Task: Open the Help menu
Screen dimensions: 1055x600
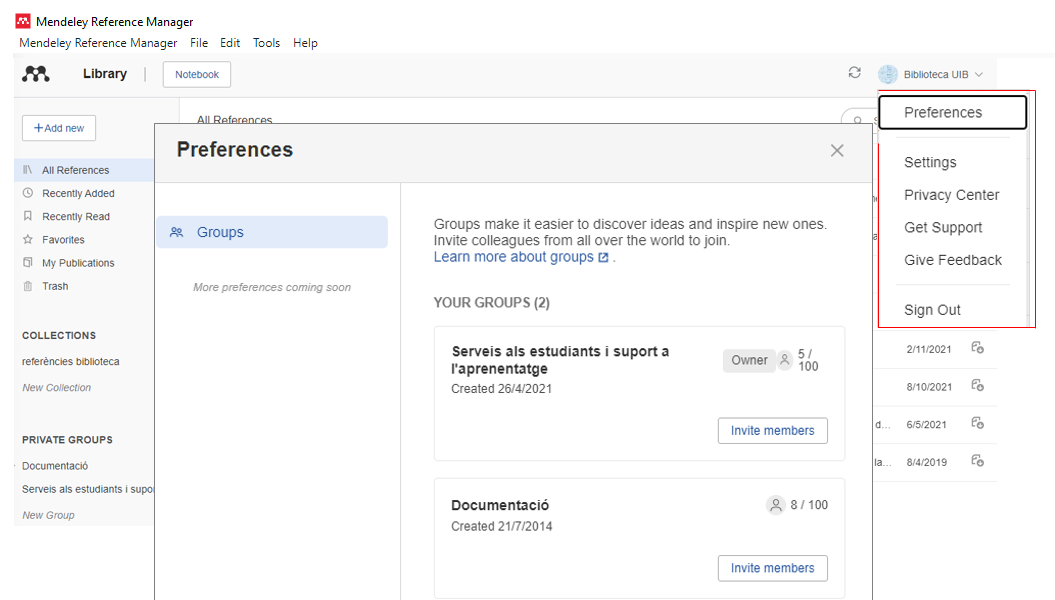Action: click(305, 43)
